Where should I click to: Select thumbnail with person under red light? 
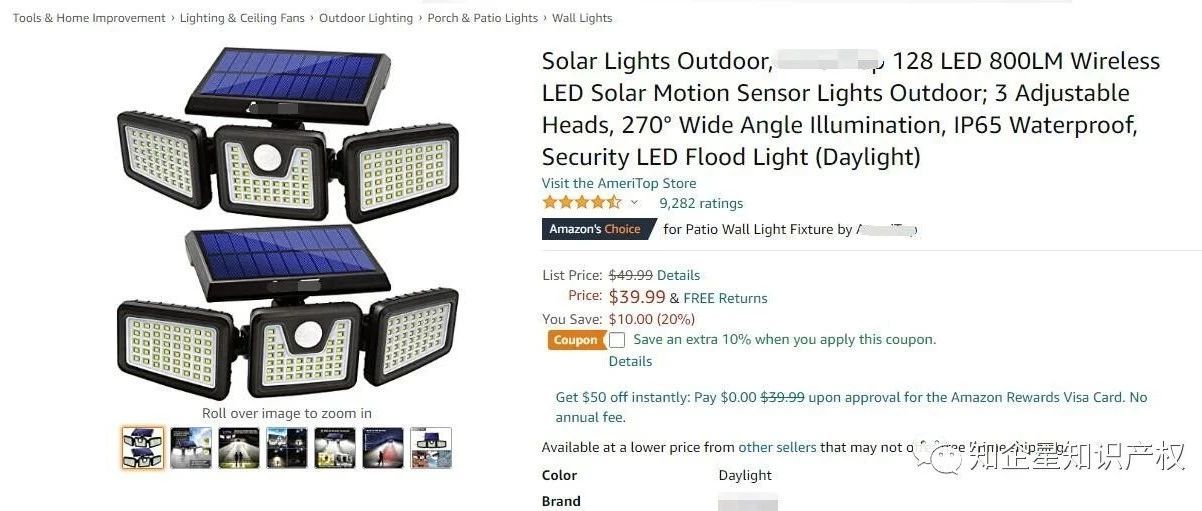383,448
